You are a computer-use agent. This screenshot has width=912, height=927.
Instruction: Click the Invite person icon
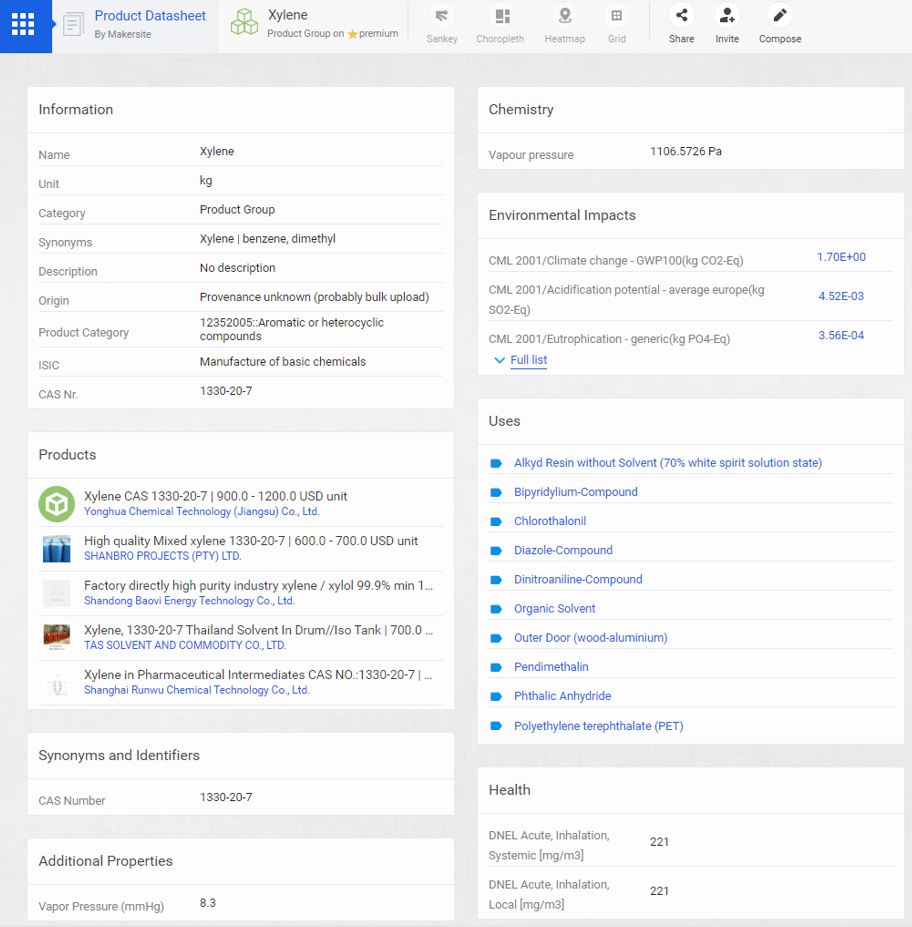(727, 16)
